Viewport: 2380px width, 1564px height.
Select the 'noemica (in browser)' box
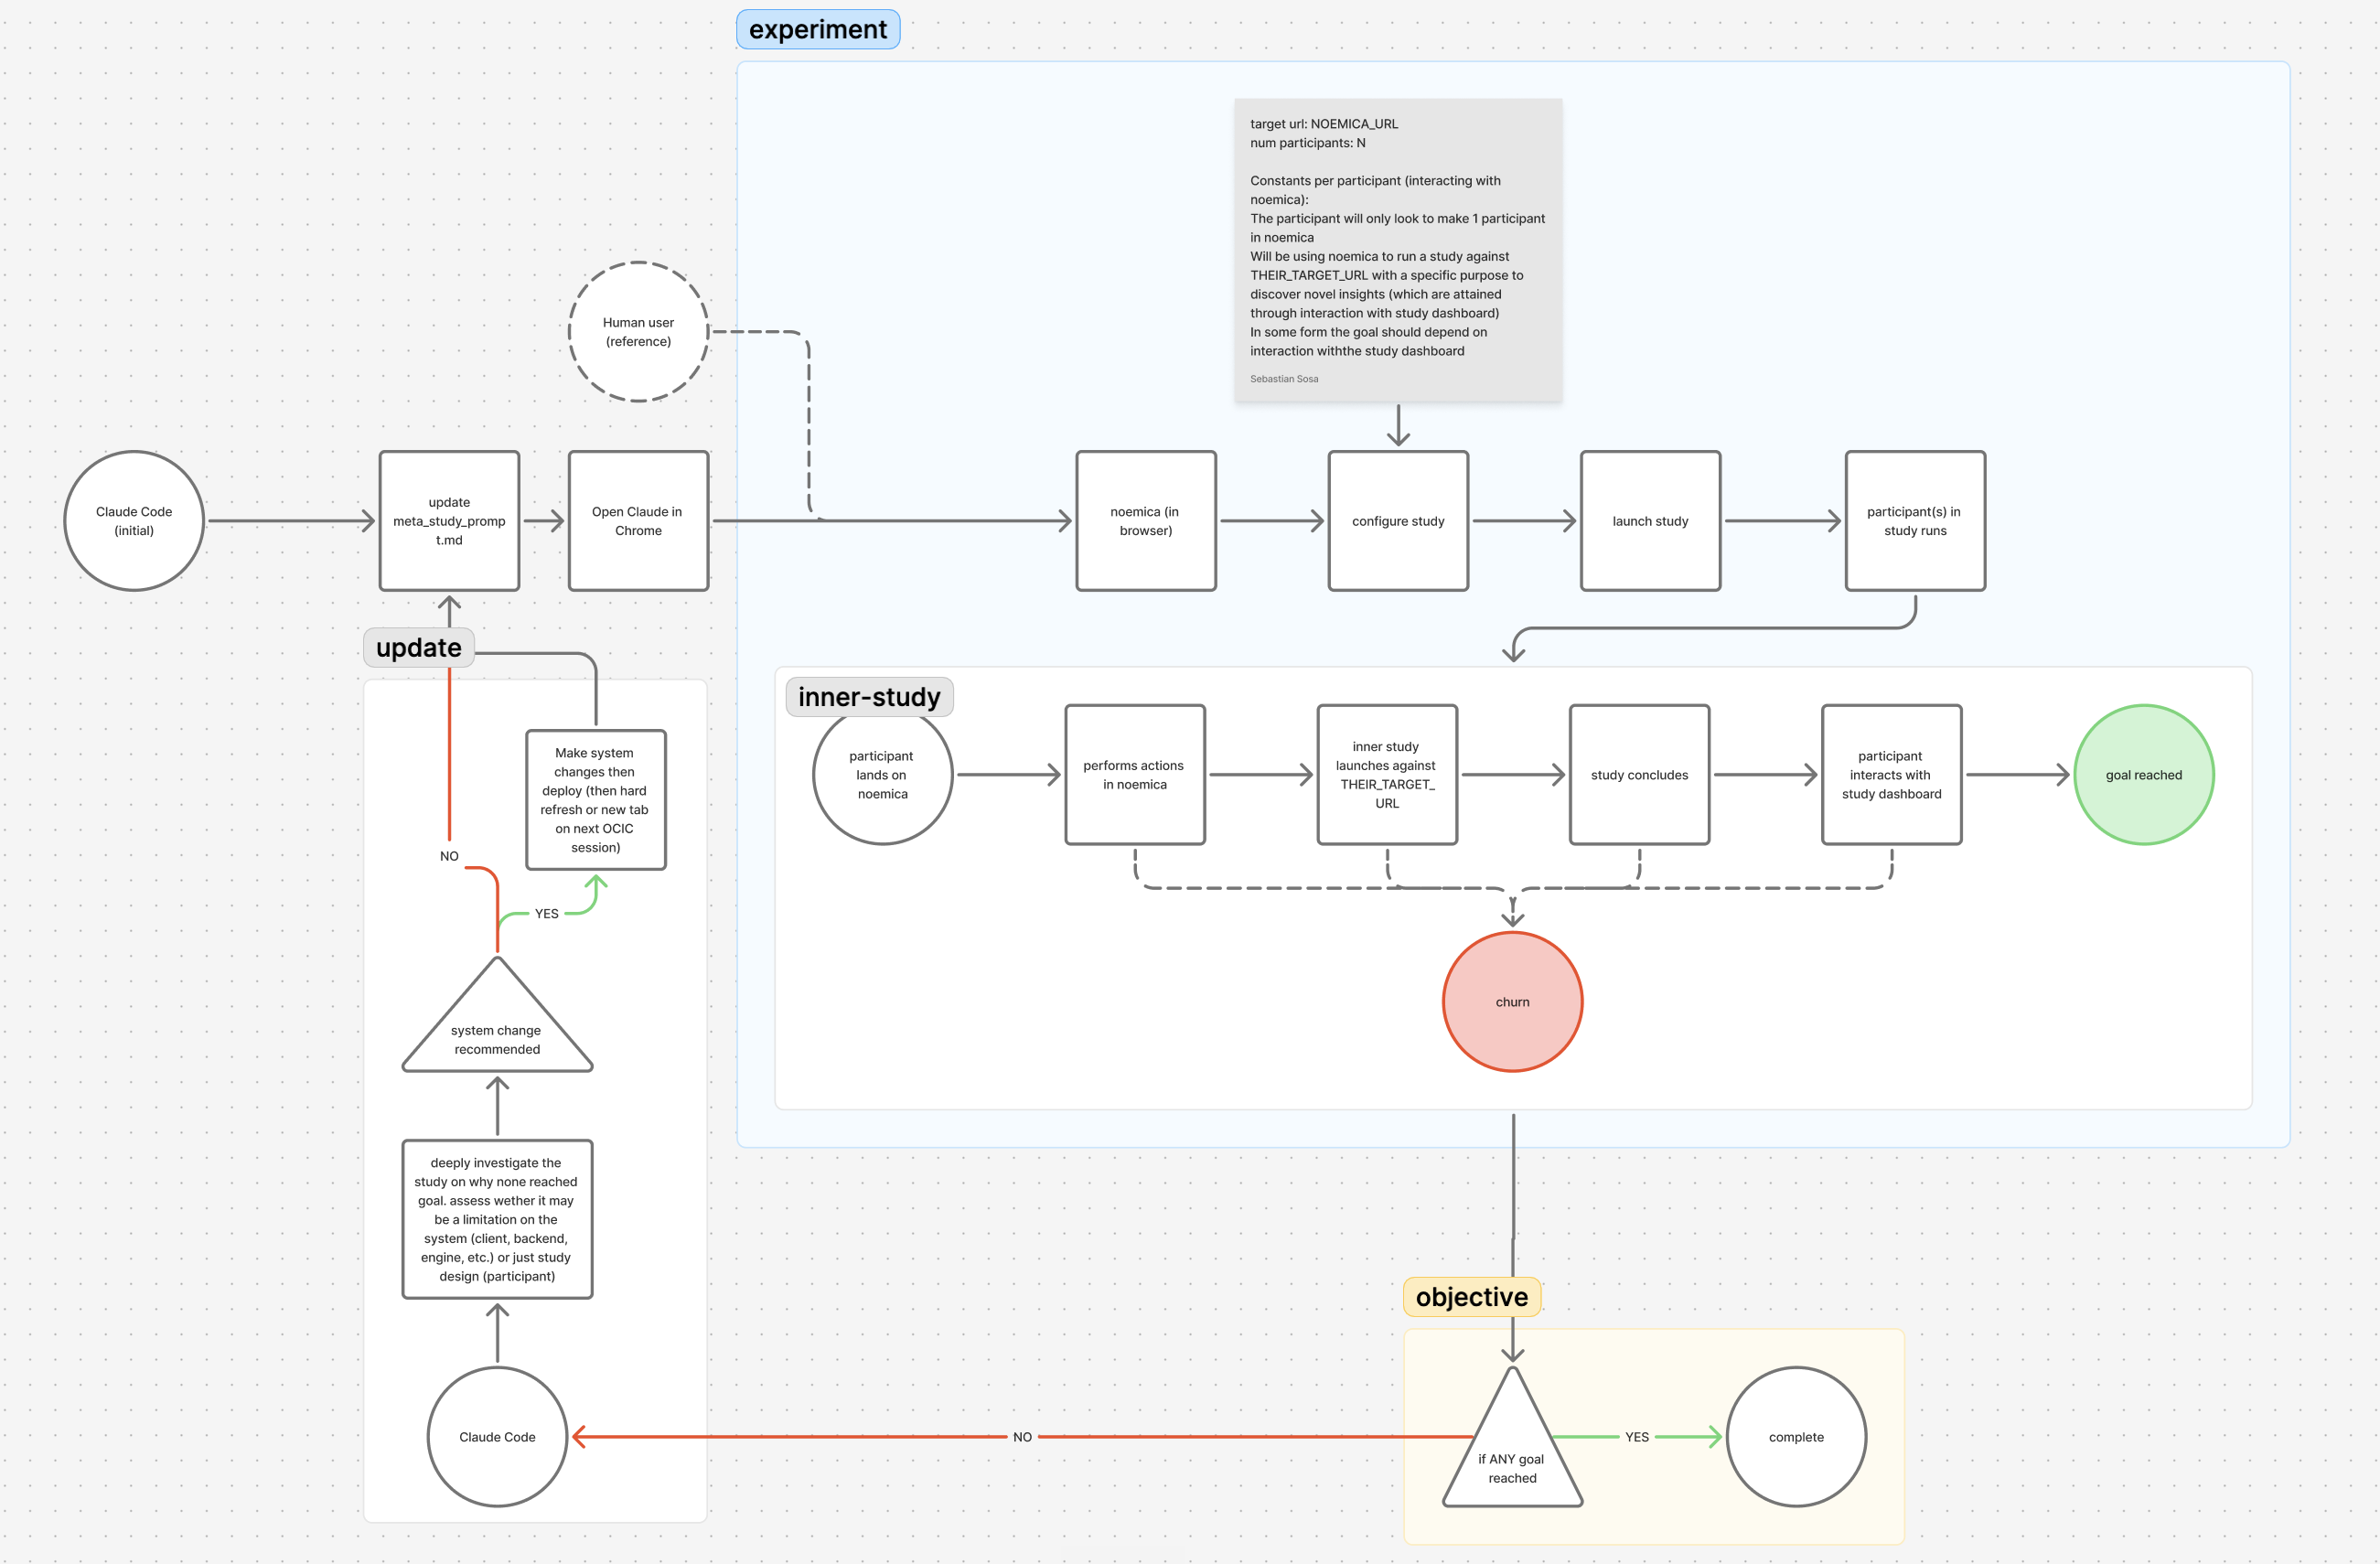click(x=1146, y=521)
